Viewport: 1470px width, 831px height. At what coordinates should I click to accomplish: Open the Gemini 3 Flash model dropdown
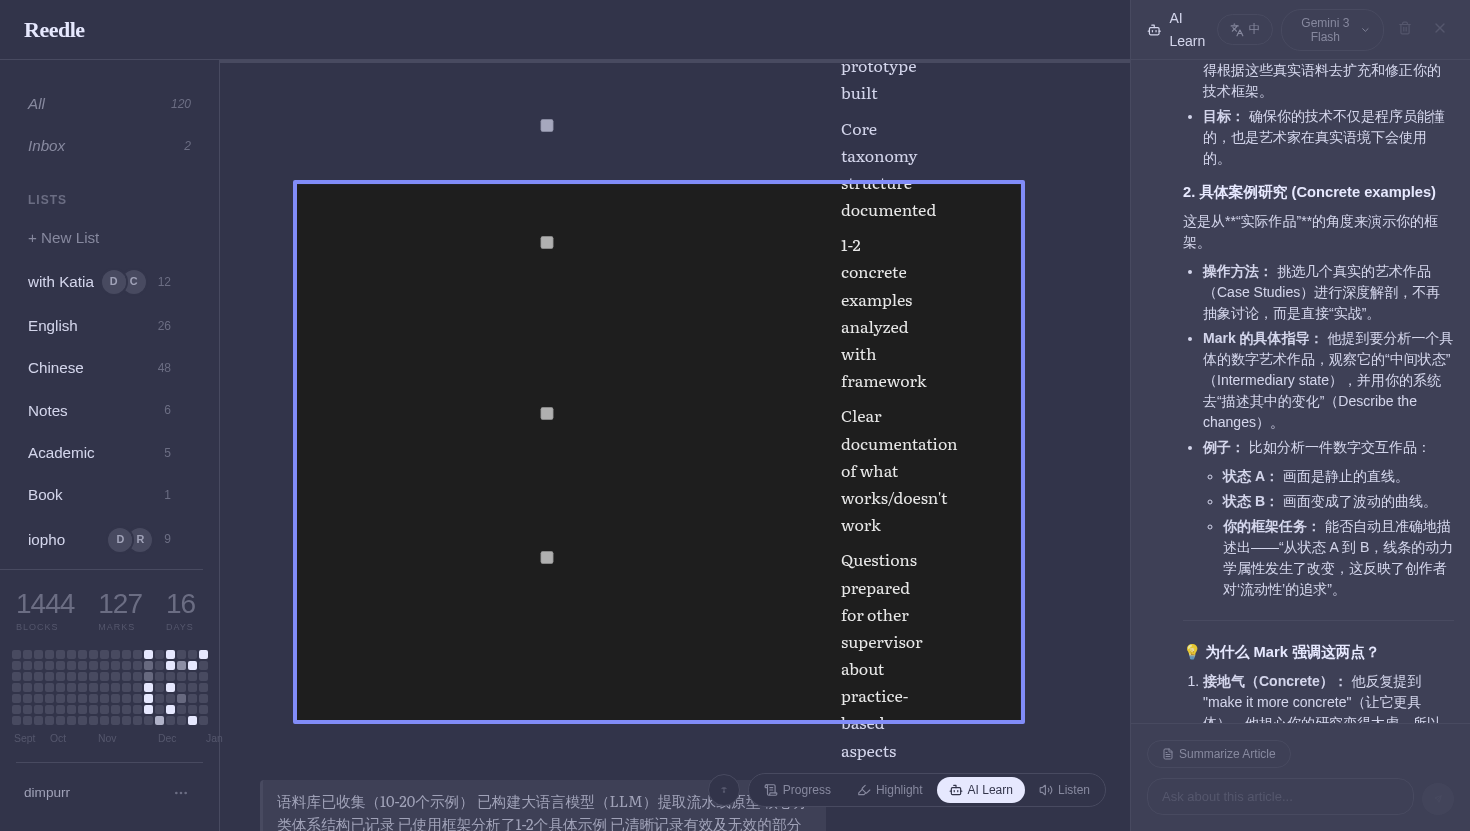point(1332,30)
